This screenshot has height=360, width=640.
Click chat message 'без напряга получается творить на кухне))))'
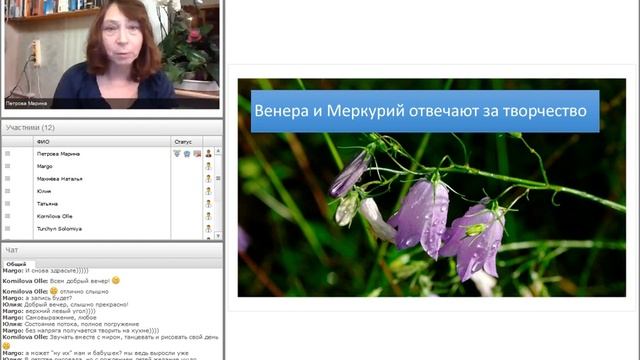coord(92,331)
